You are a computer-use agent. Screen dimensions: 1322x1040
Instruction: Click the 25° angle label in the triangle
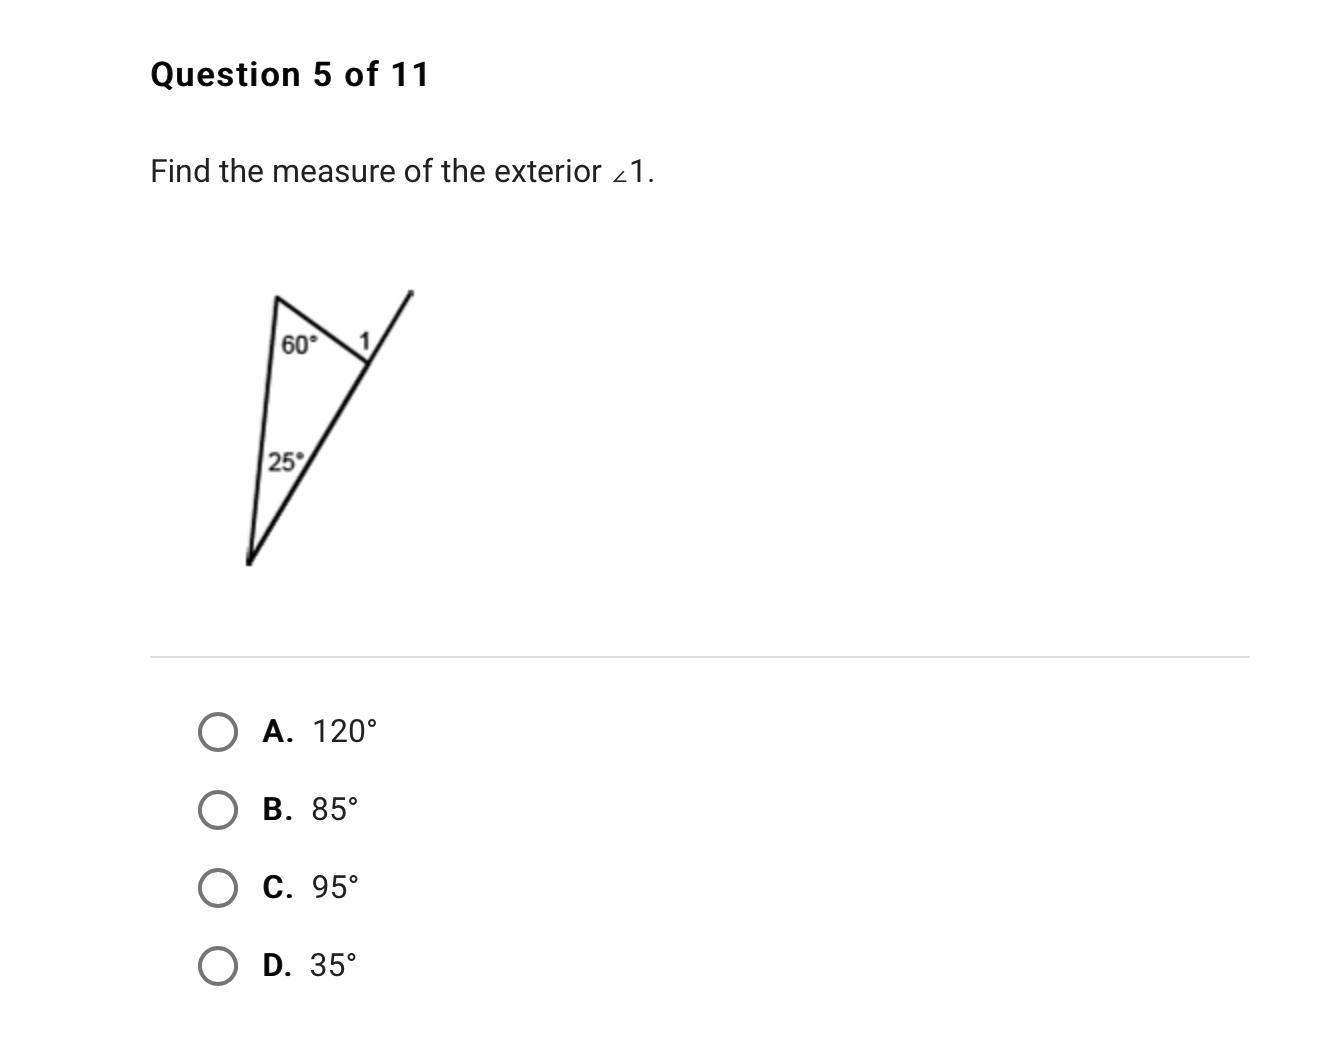(x=284, y=462)
